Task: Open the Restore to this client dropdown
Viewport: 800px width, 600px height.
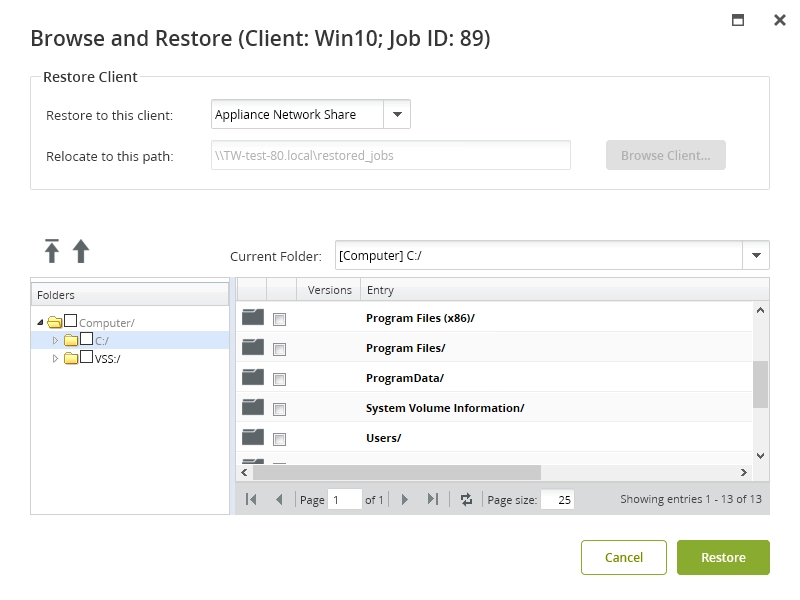Action: pyautogui.click(x=397, y=114)
